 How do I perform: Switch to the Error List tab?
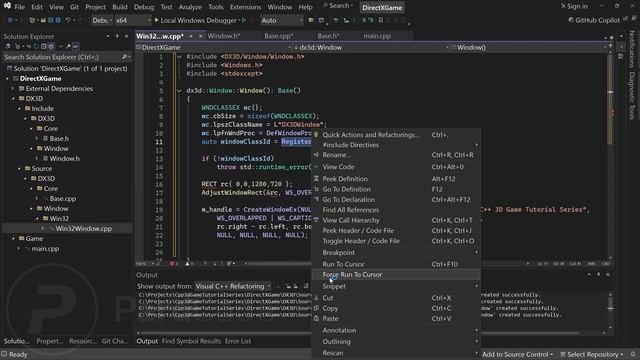click(x=238, y=341)
